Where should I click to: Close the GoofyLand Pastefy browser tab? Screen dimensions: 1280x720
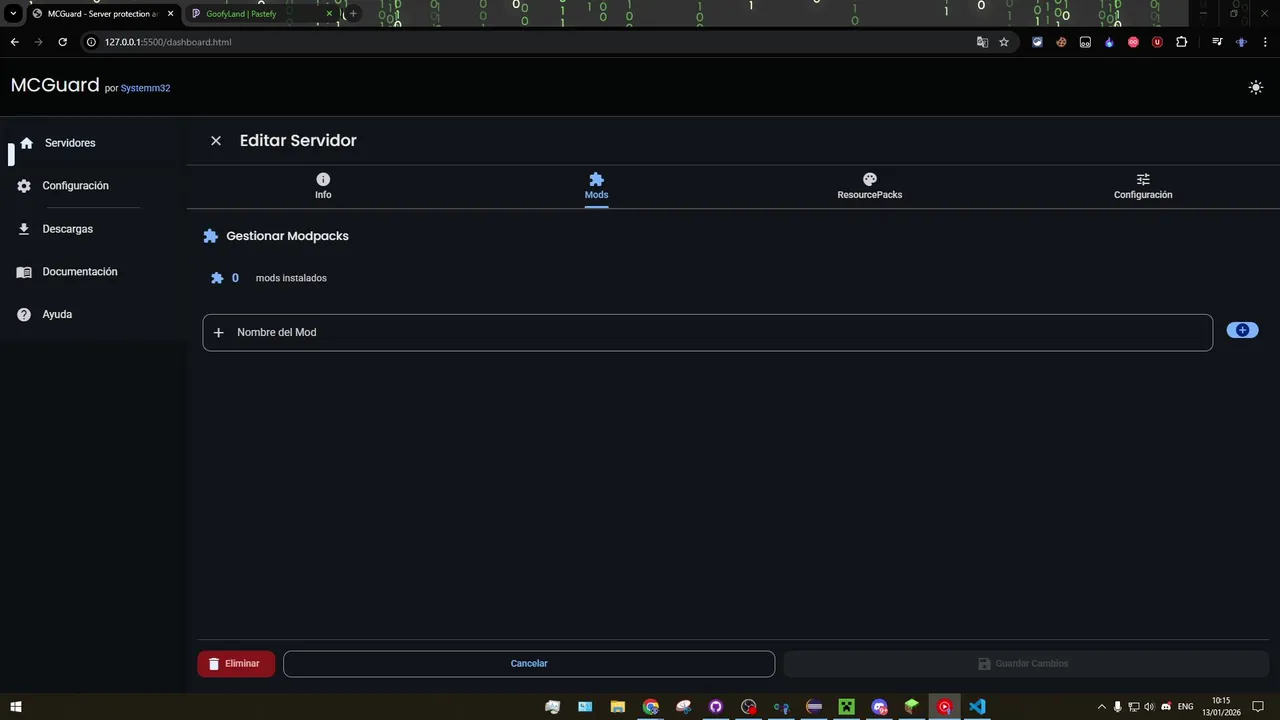[329, 14]
